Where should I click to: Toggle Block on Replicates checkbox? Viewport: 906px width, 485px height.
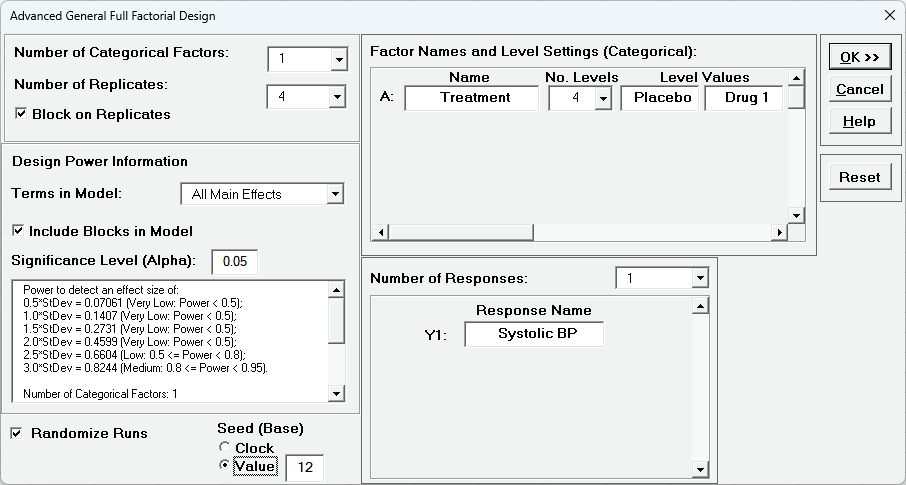(21, 114)
